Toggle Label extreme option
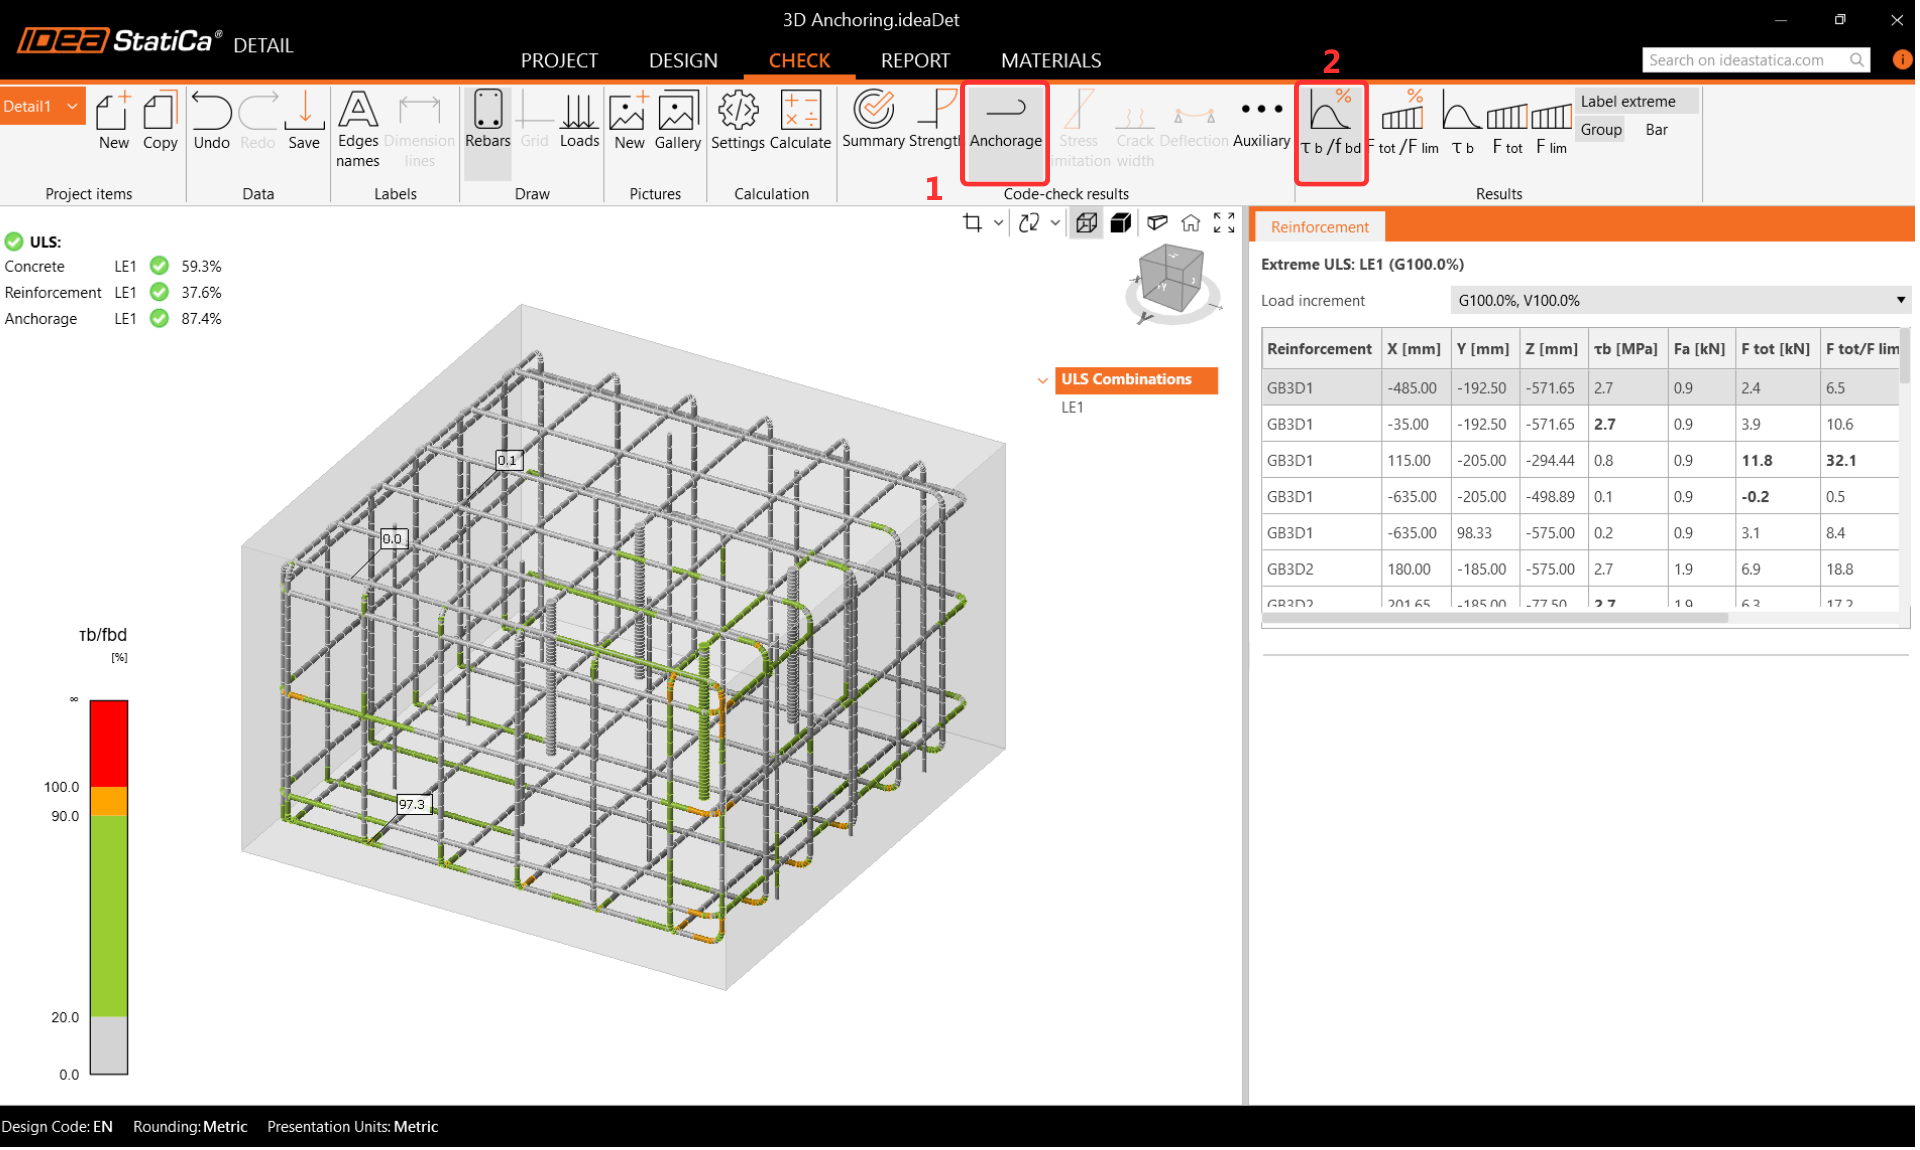Screen dimensions: 1920x1150 [1628, 101]
